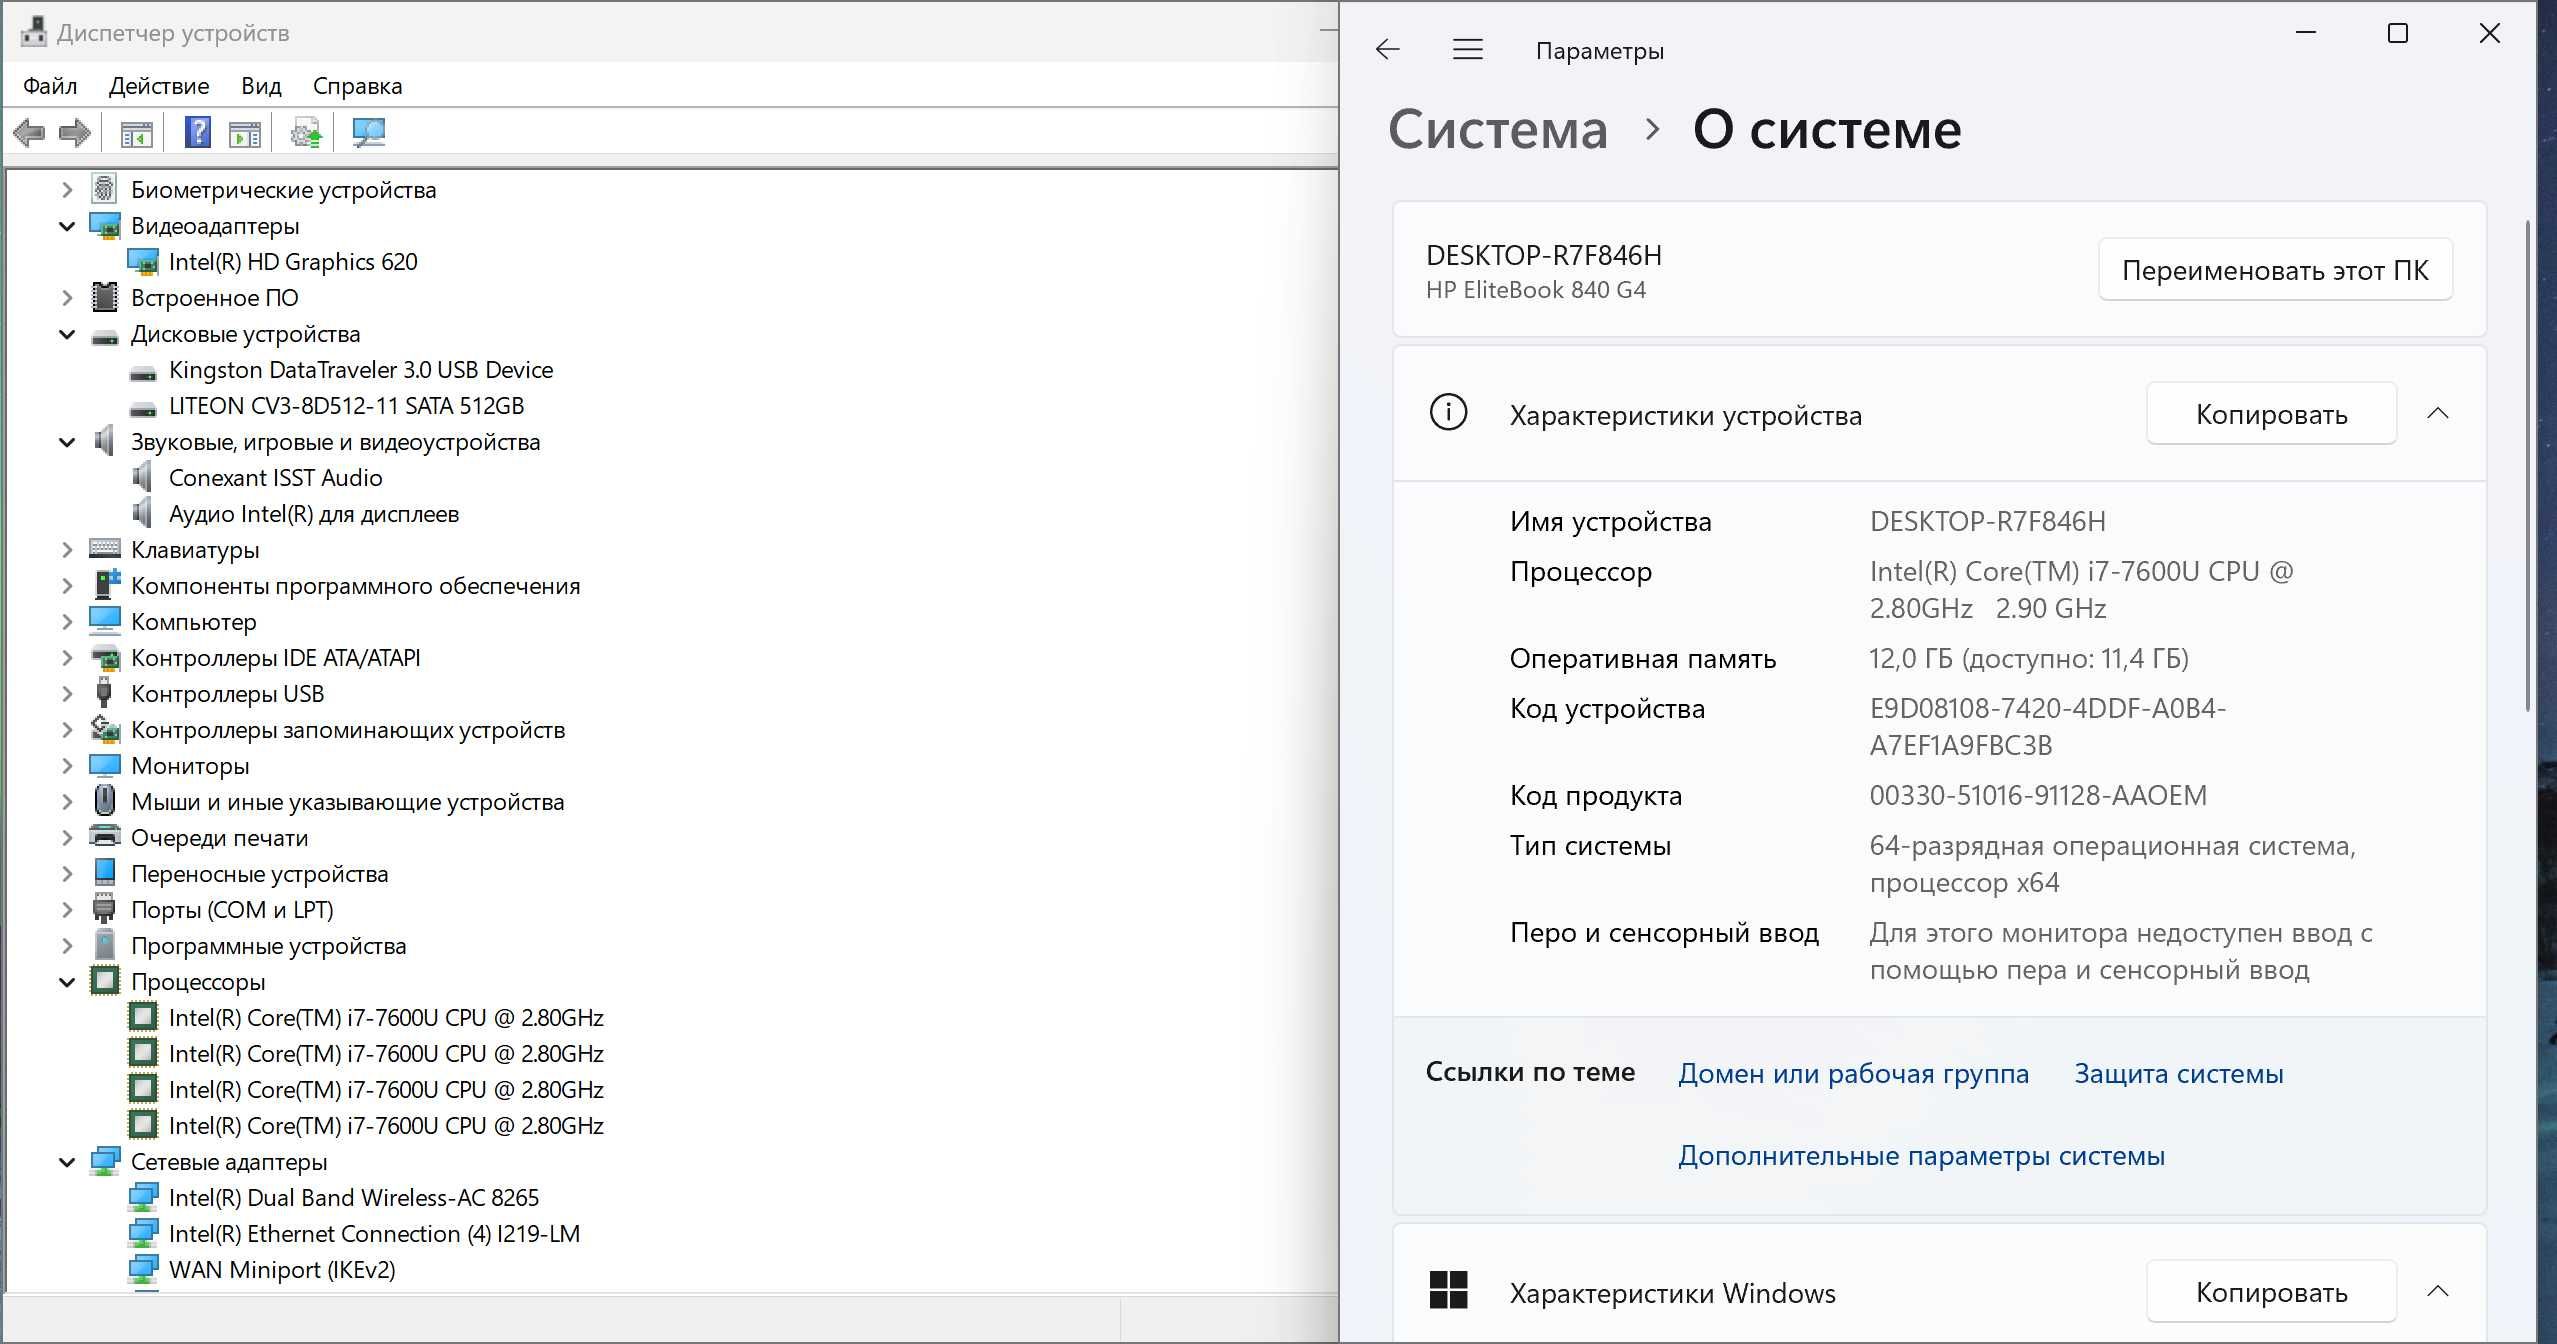Click the back arrow in Параметры window
This screenshot has width=2557, height=1344.
1387,49
